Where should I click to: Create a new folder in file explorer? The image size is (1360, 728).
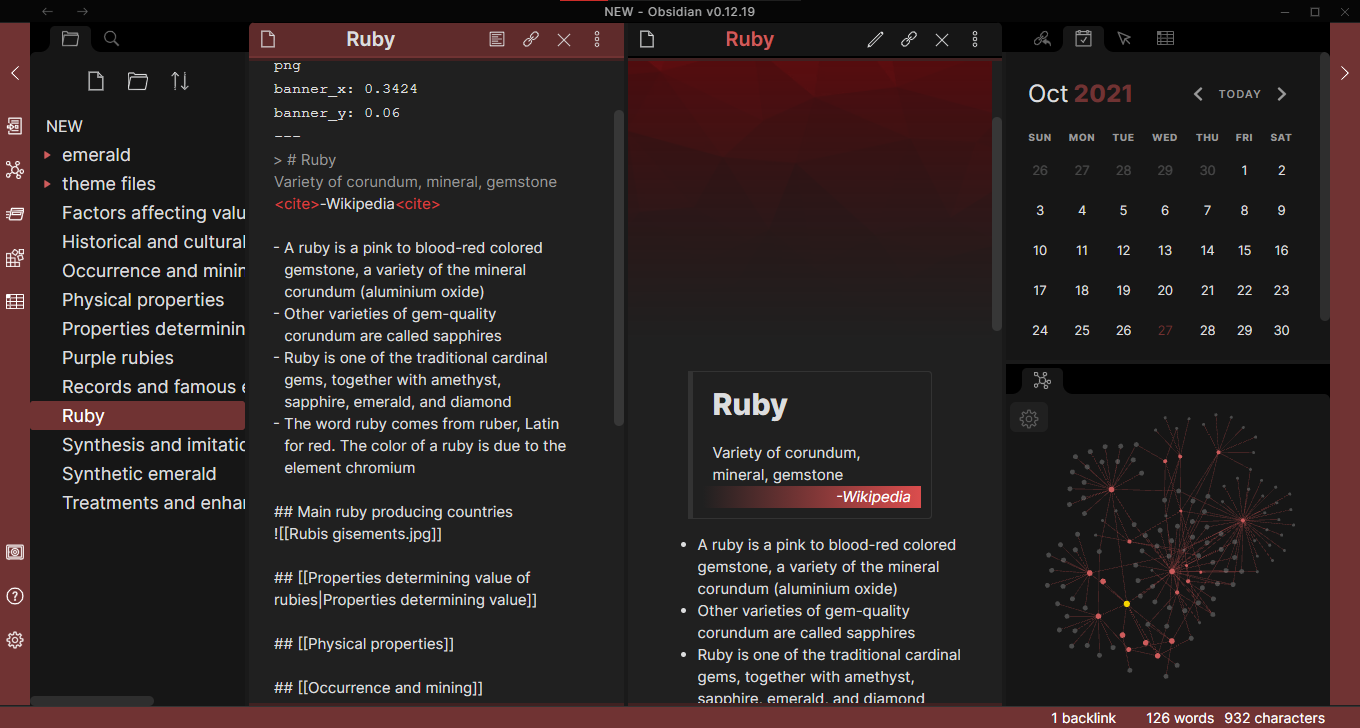[x=138, y=81]
